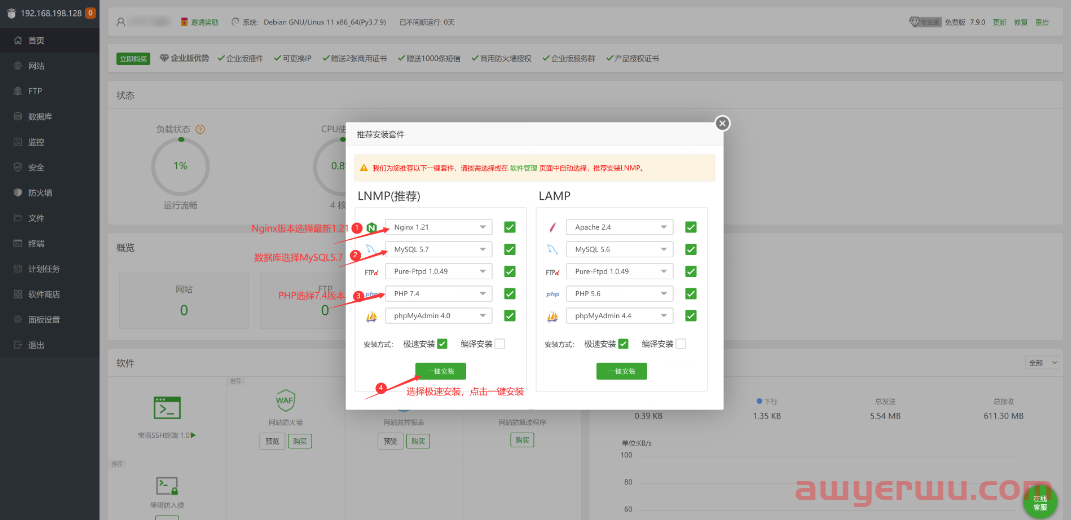
Task: Click the question mark next to 负载状态
Action: [x=201, y=128]
